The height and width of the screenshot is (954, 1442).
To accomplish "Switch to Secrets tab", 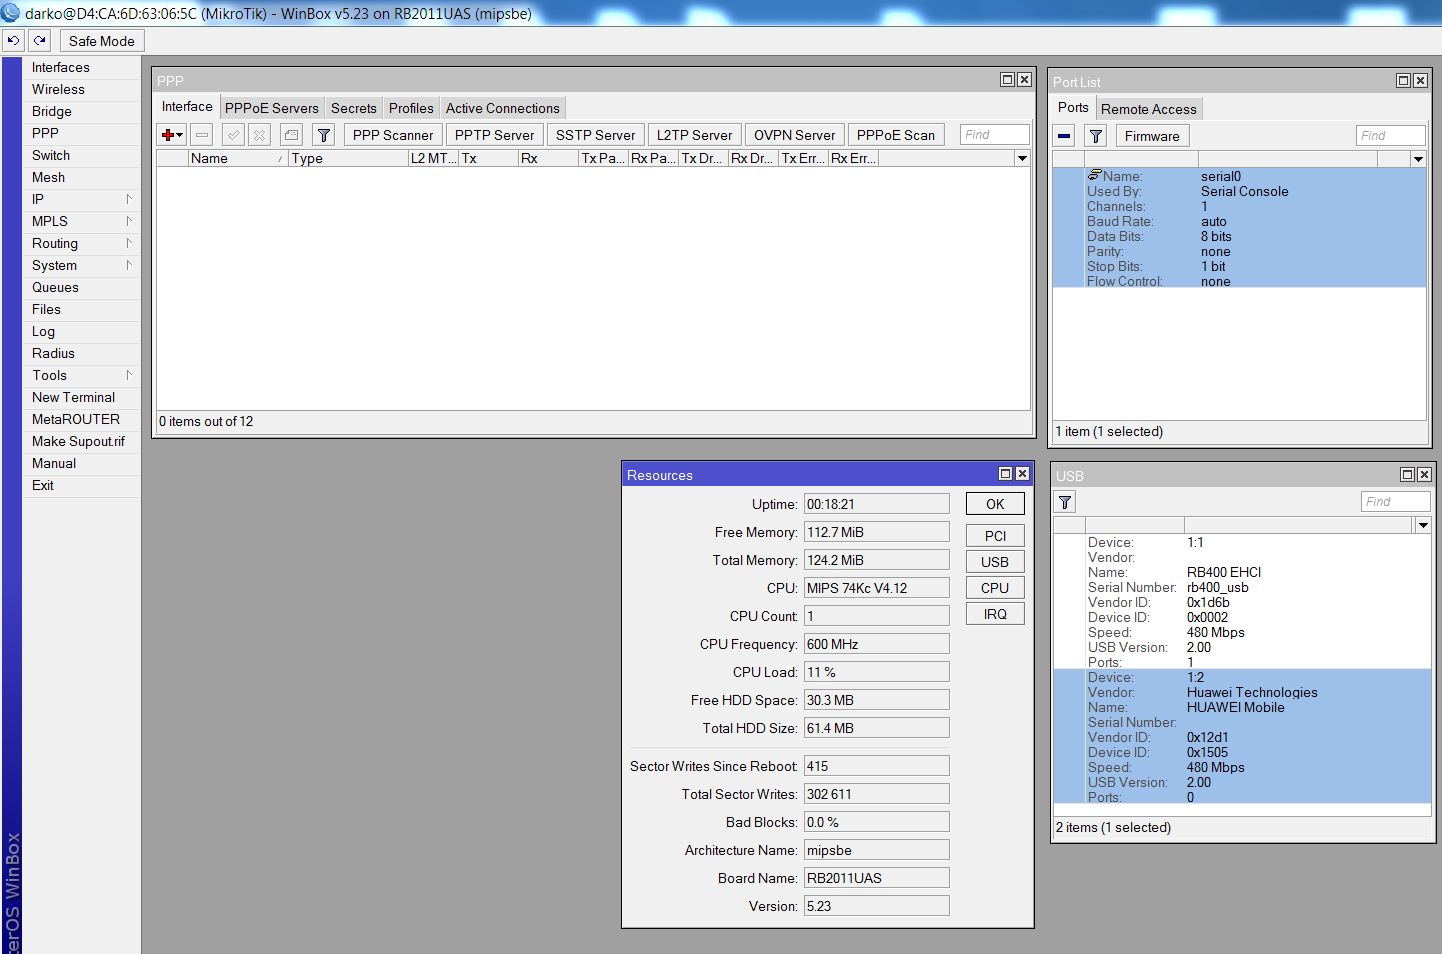I will coord(354,108).
